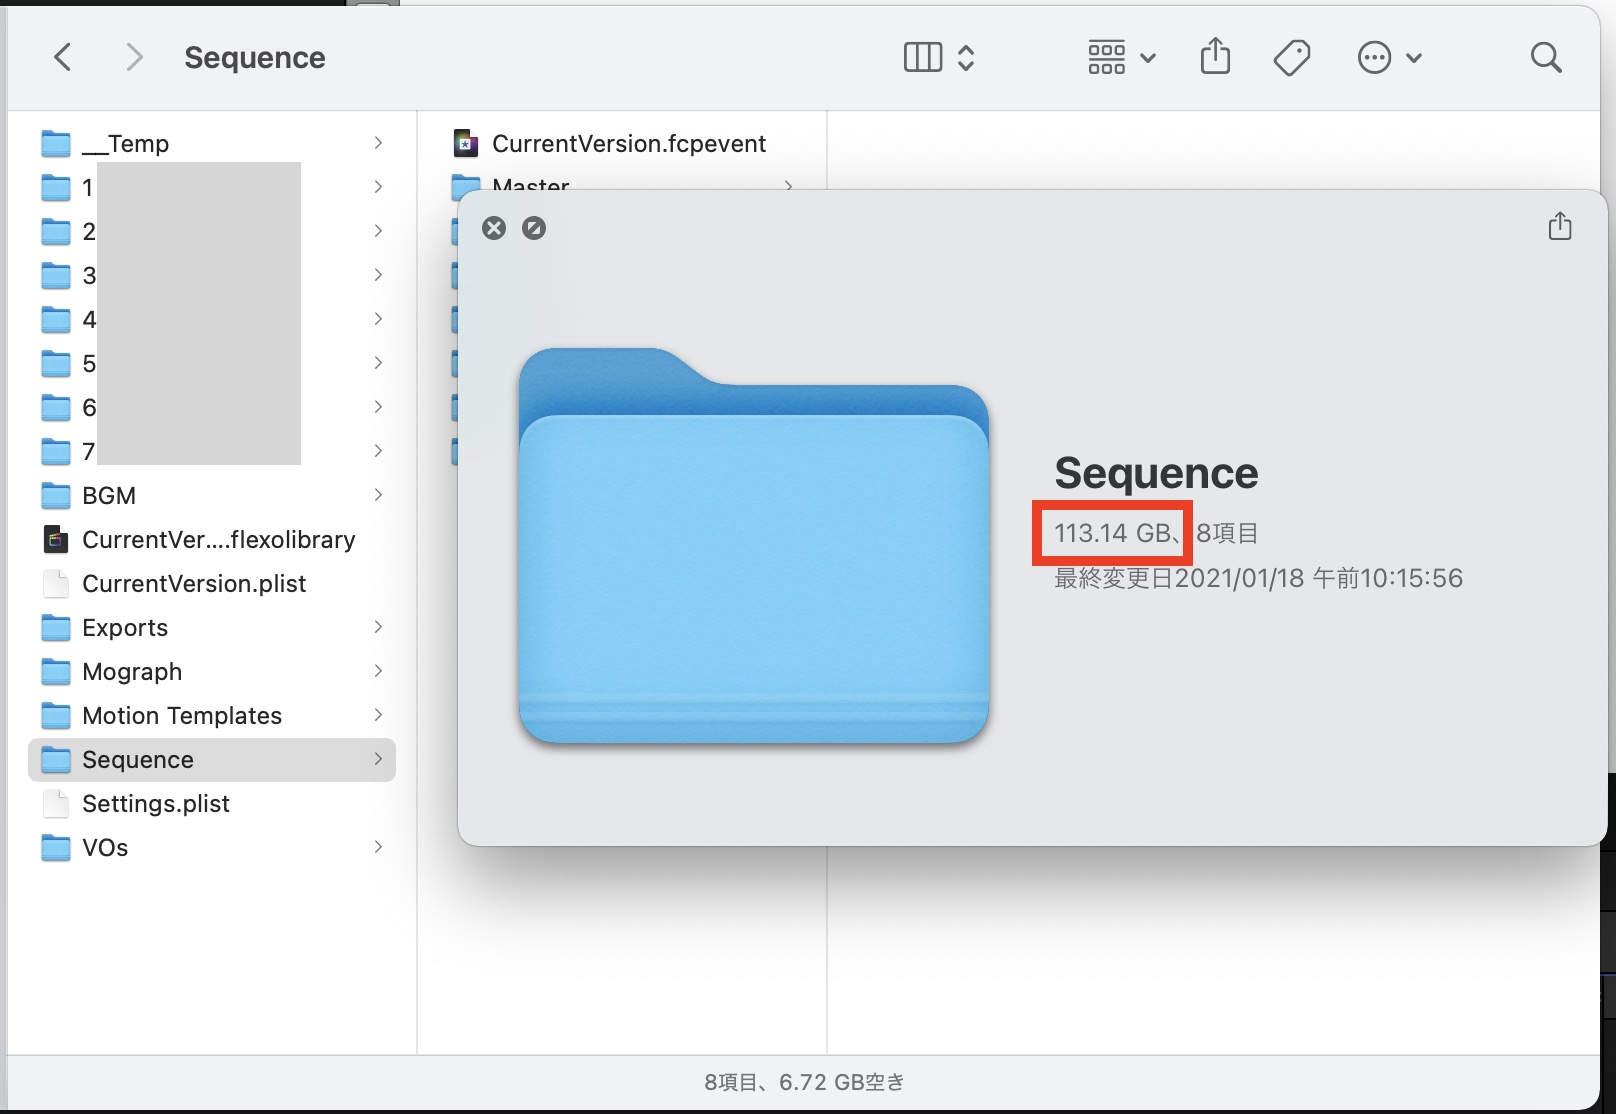The image size is (1616, 1114).
Task: Select the CurrentVersion.plist file
Action: point(211,584)
